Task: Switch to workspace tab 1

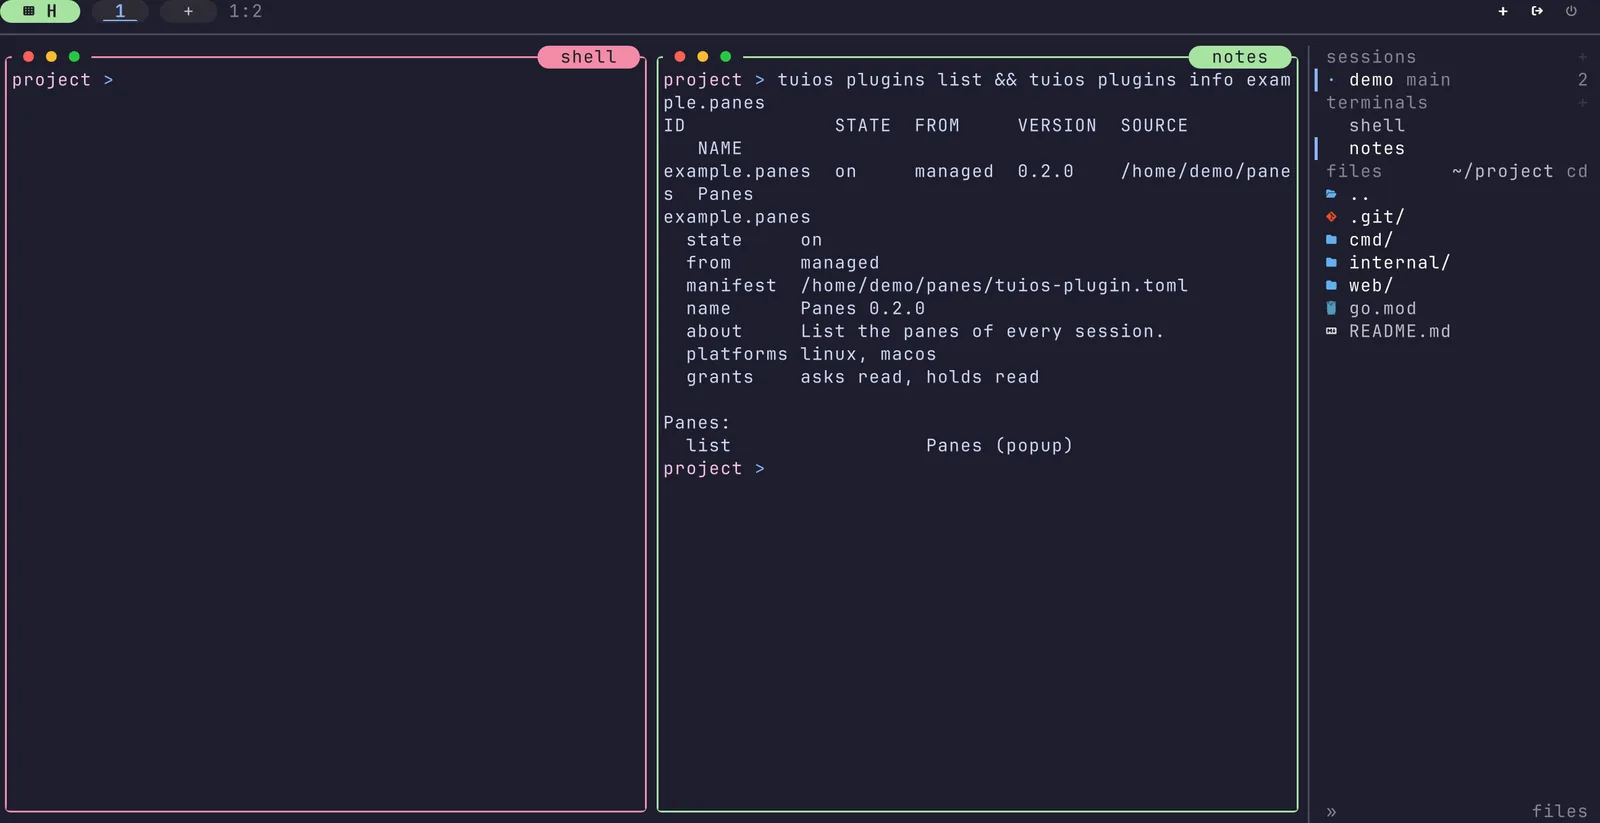Action: click(120, 11)
